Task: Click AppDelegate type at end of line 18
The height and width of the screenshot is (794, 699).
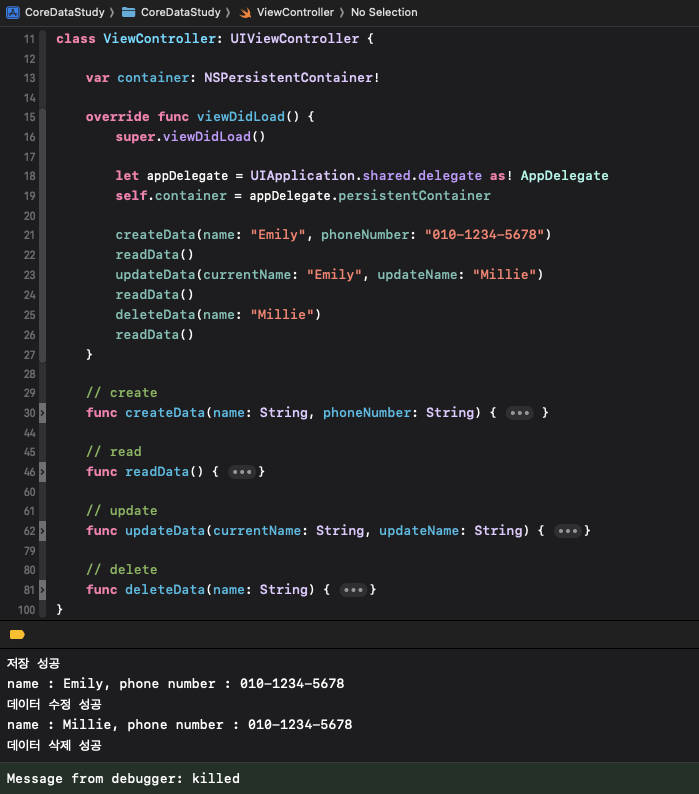Action: click(564, 176)
